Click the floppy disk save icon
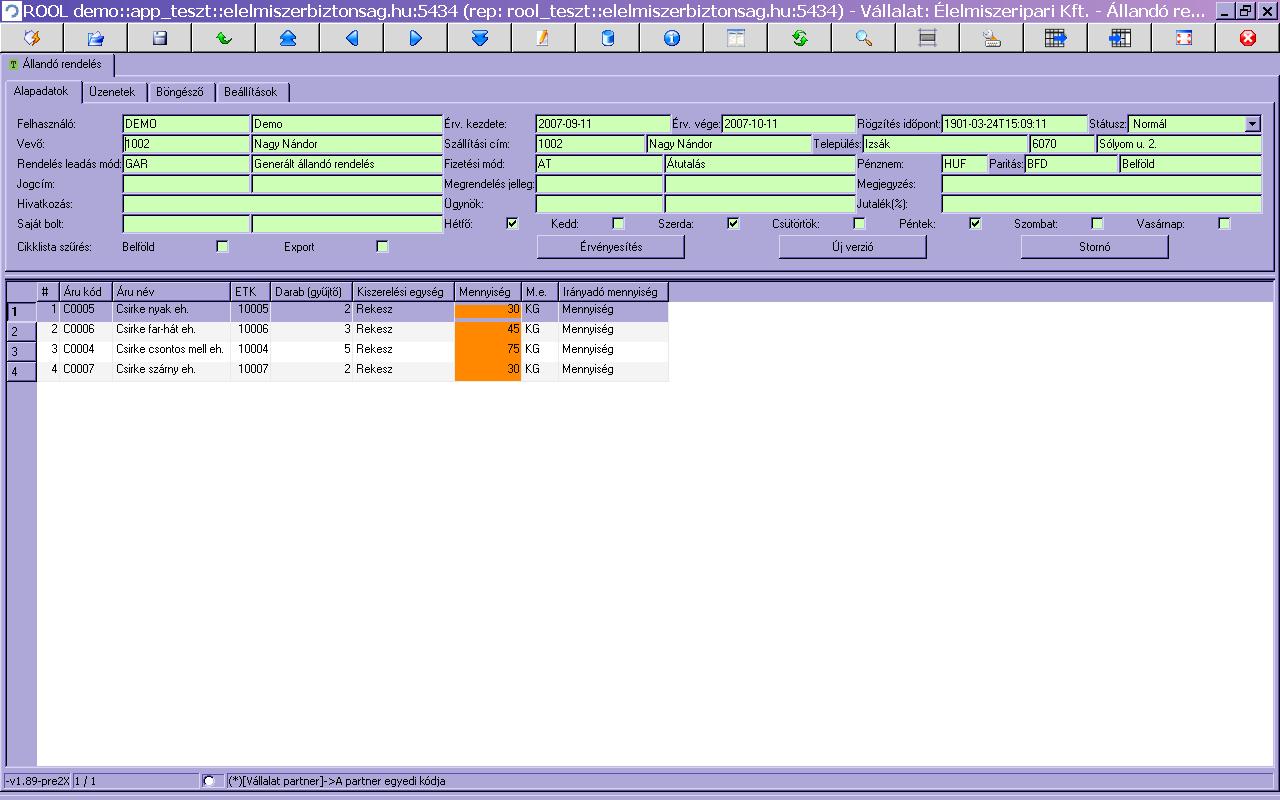The width and height of the screenshot is (1280, 800). (x=159, y=38)
